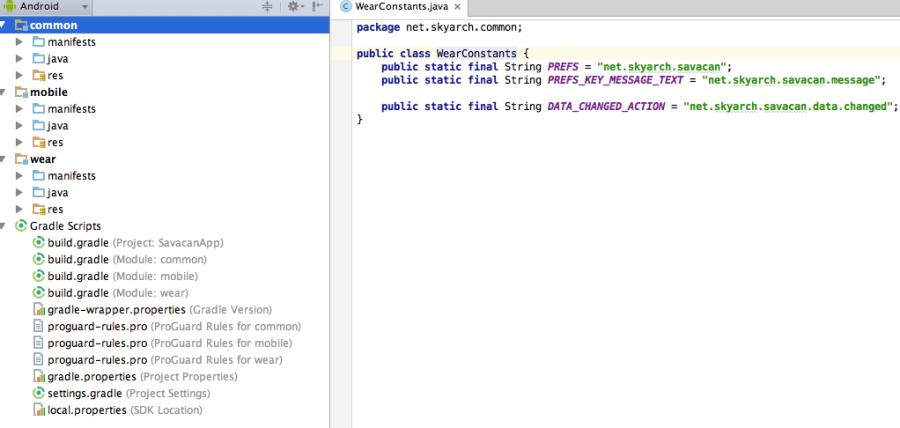Click the mobile module folder icon
The height and width of the screenshot is (428, 900).
coord(22,92)
